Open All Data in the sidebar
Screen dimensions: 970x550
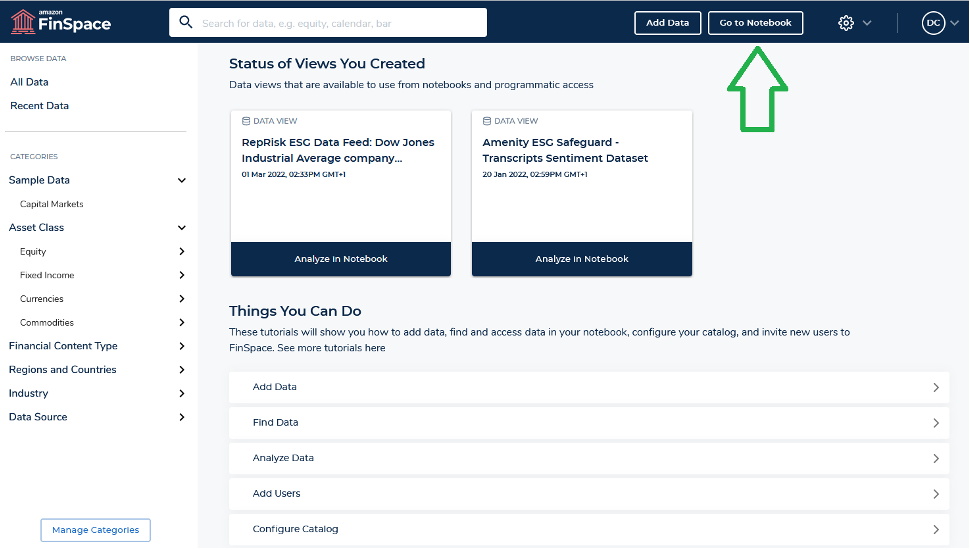(29, 82)
